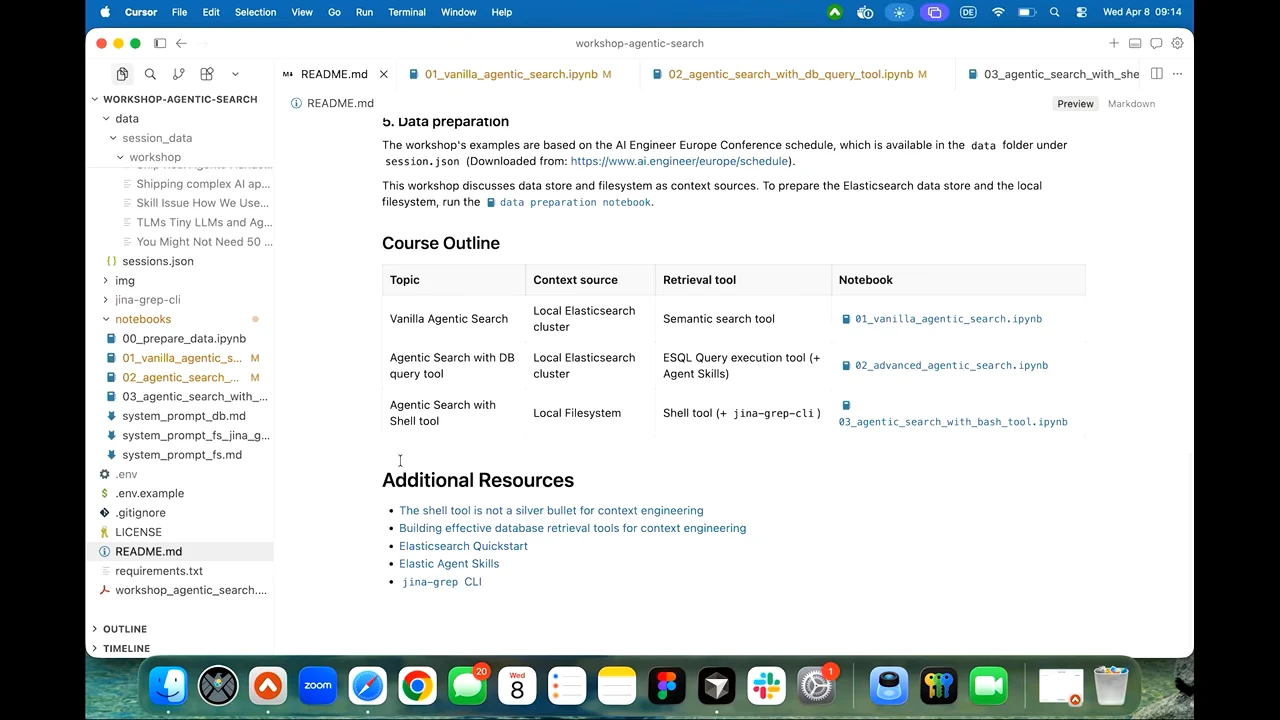Viewport: 1280px width, 720px height.
Task: Open the Selection menu
Action: (x=255, y=12)
